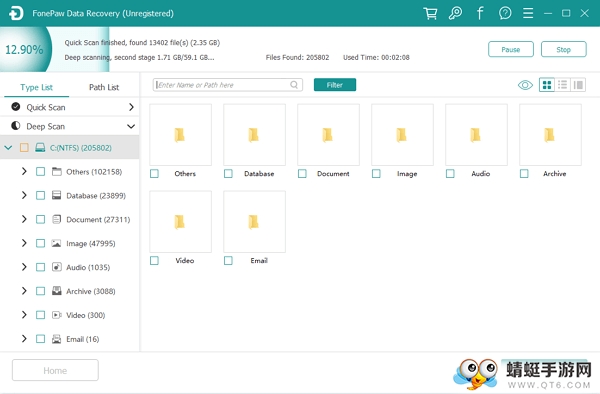The image size is (600, 394).
Task: Open the Facebook page icon
Action: [x=480, y=13]
